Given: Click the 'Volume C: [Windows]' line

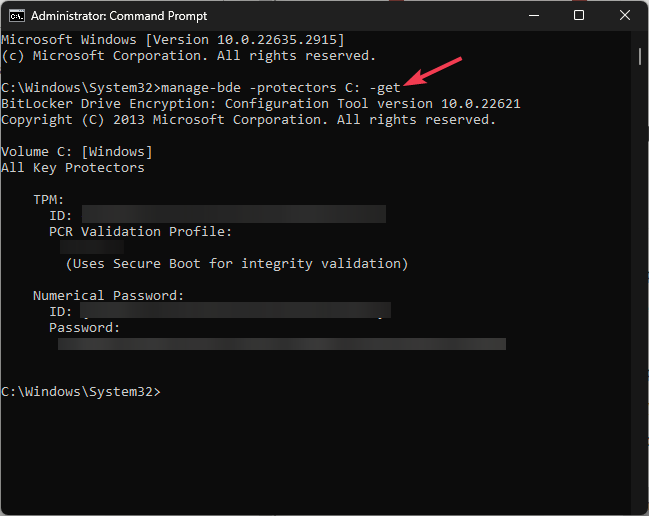Looking at the screenshot, I should pyautogui.click(x=77, y=152).
